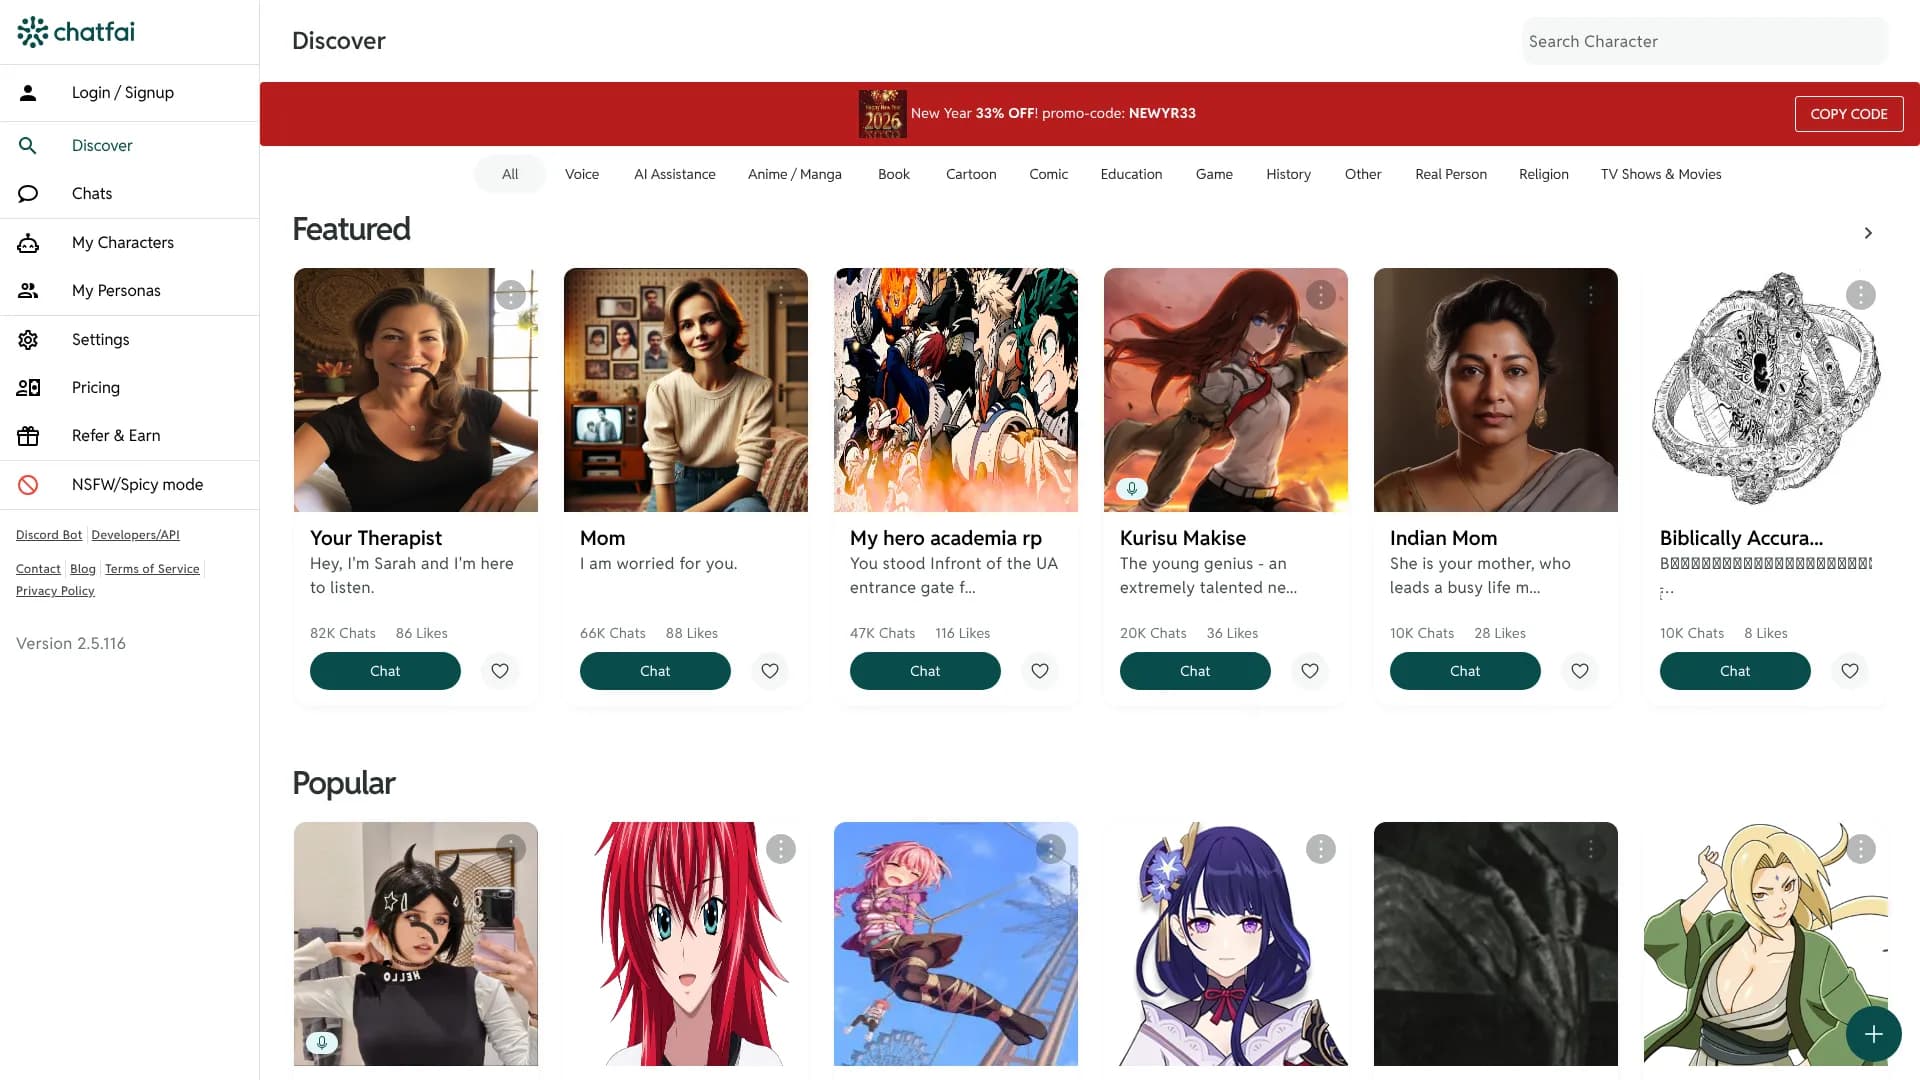The width and height of the screenshot is (1920, 1080).
Task: Like the Biblically Accura... character
Action: [x=1850, y=671]
